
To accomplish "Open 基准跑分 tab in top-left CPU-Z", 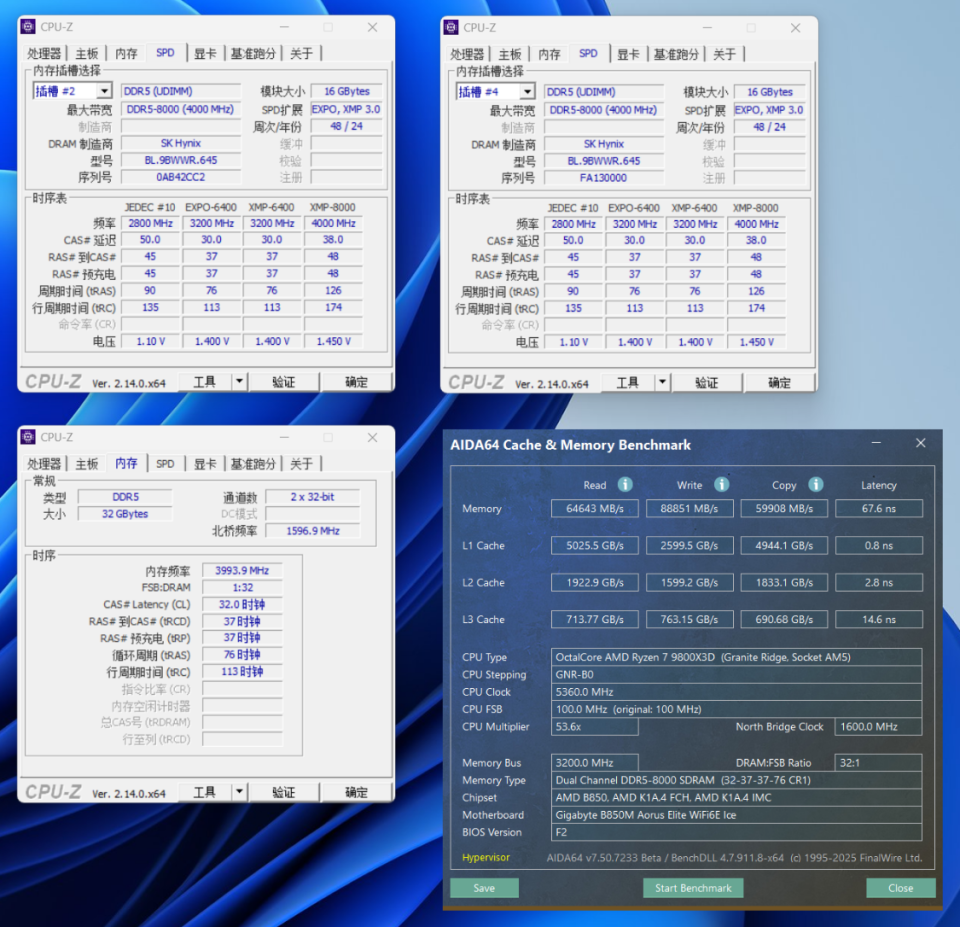I will 253,54.
